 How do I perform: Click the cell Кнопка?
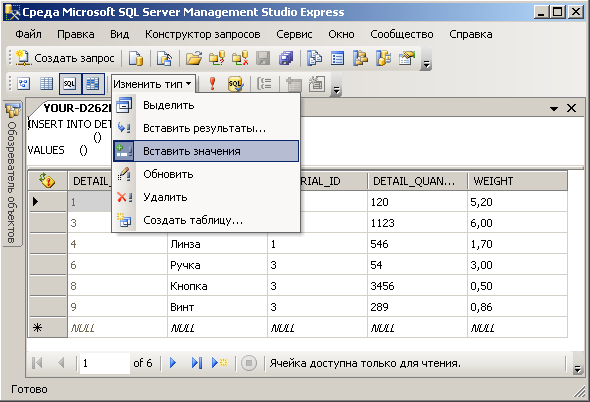tap(217, 286)
